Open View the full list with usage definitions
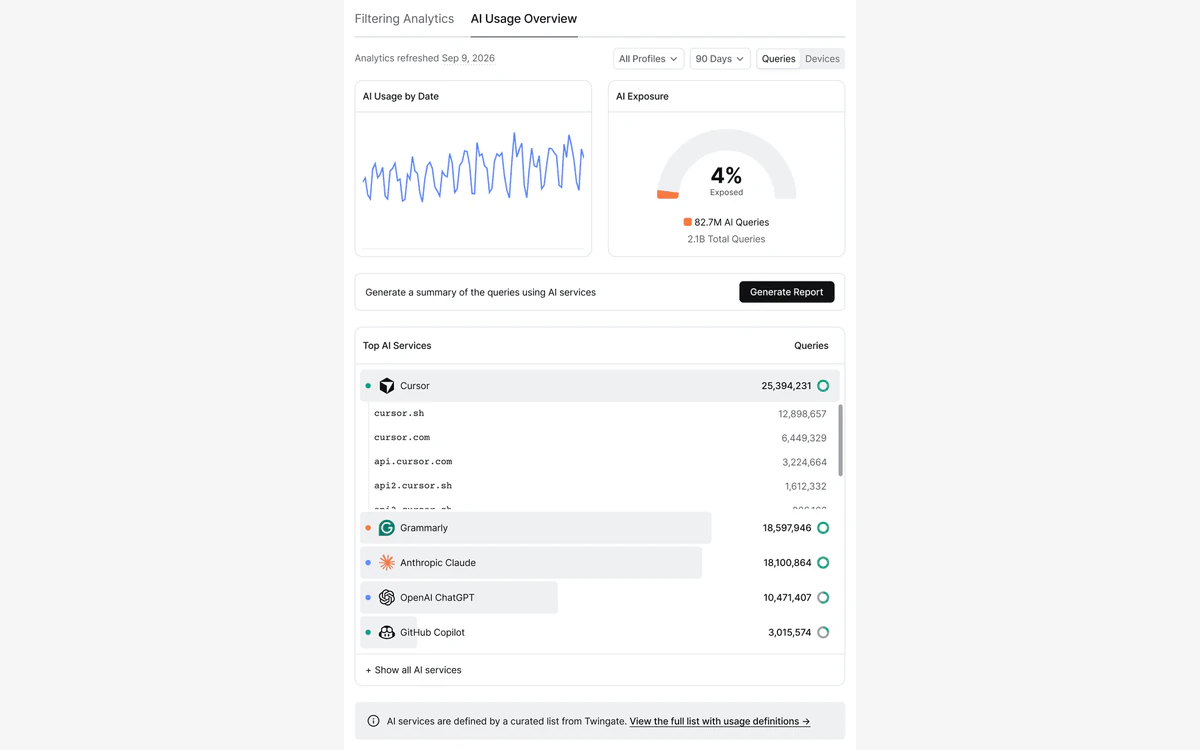This screenshot has height=750, width=1200. coord(720,721)
